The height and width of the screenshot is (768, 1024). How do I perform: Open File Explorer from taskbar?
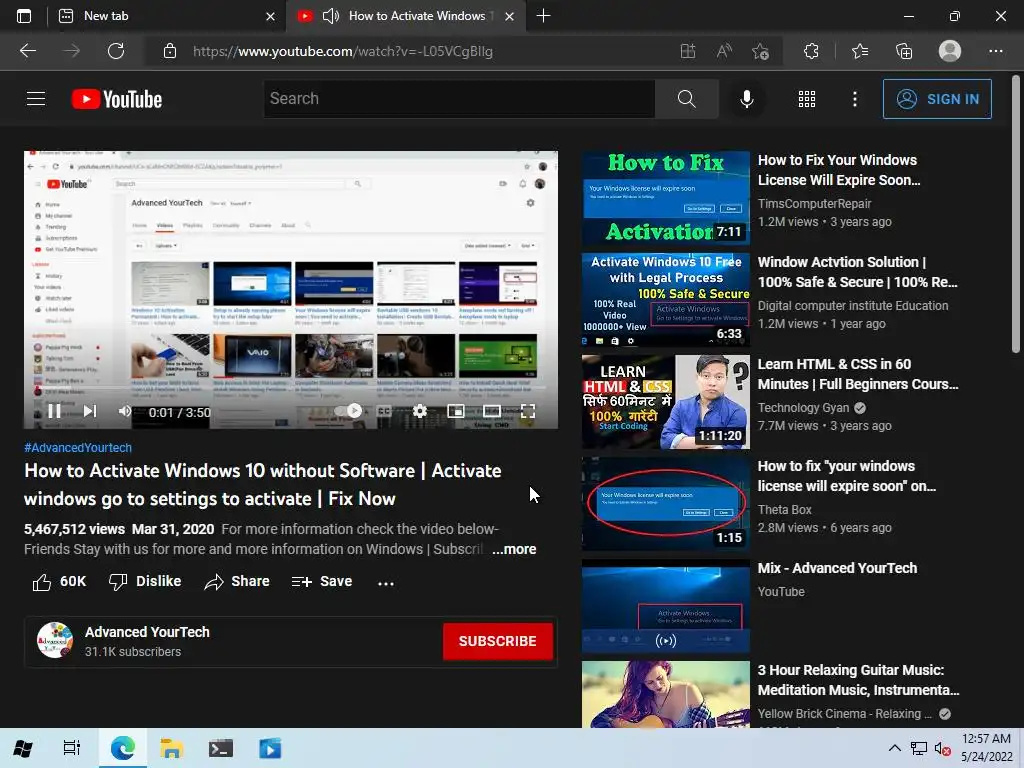[171, 748]
